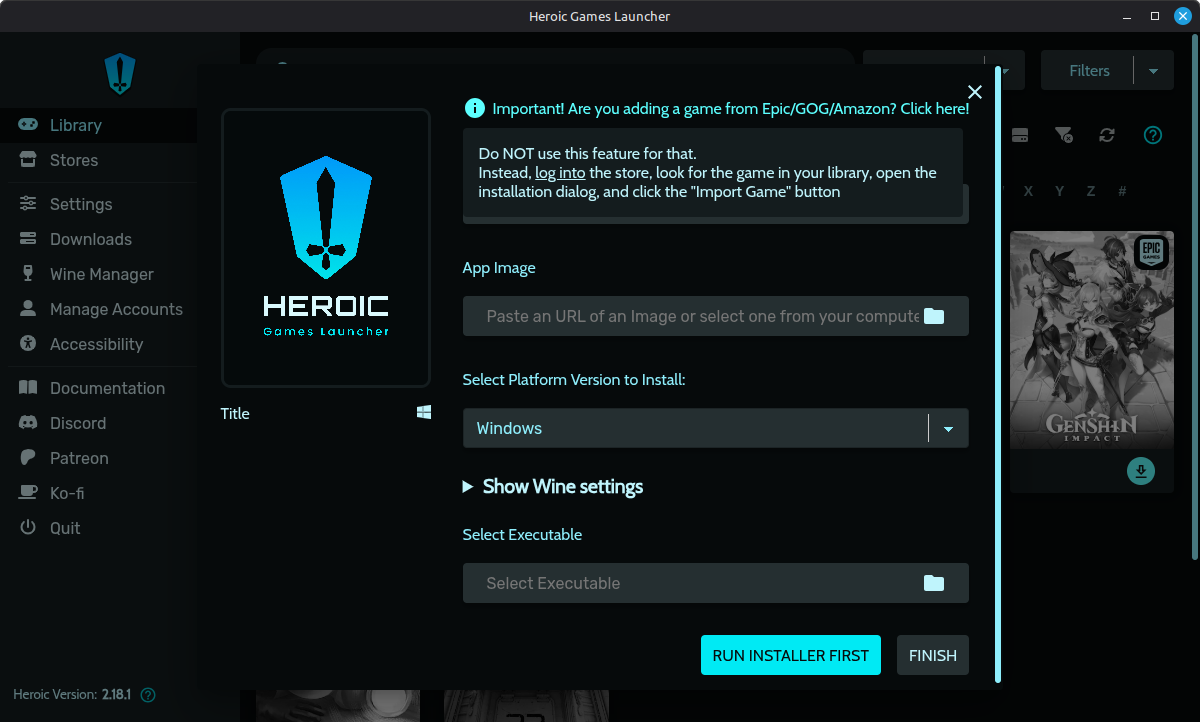Click the refresh library icon

click(1107, 135)
